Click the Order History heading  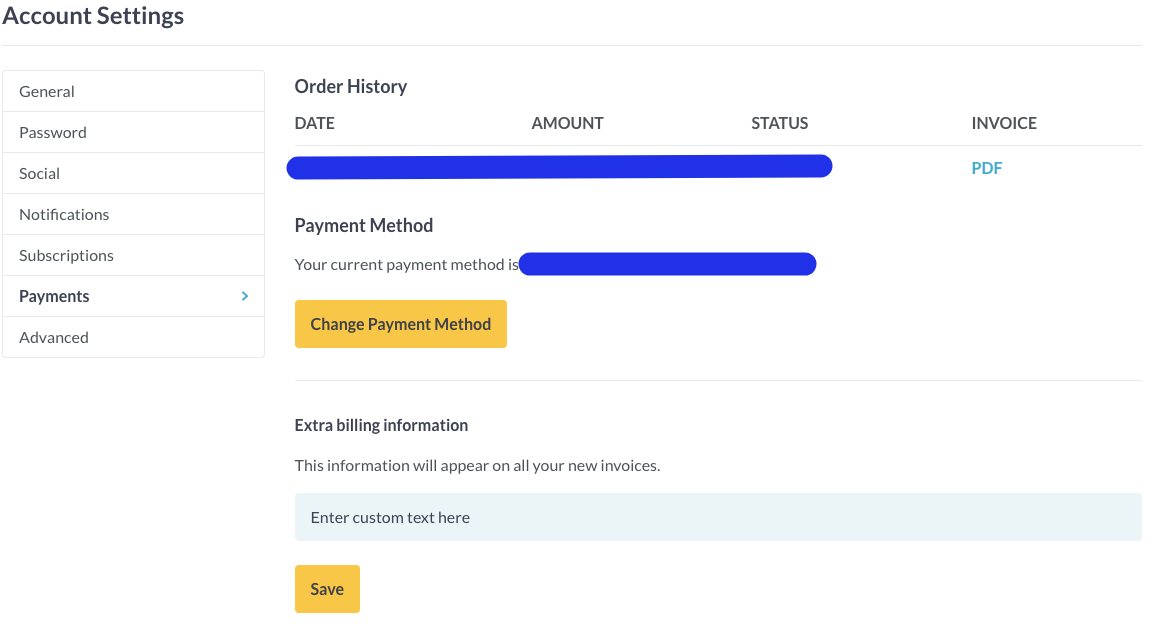pyautogui.click(x=351, y=86)
